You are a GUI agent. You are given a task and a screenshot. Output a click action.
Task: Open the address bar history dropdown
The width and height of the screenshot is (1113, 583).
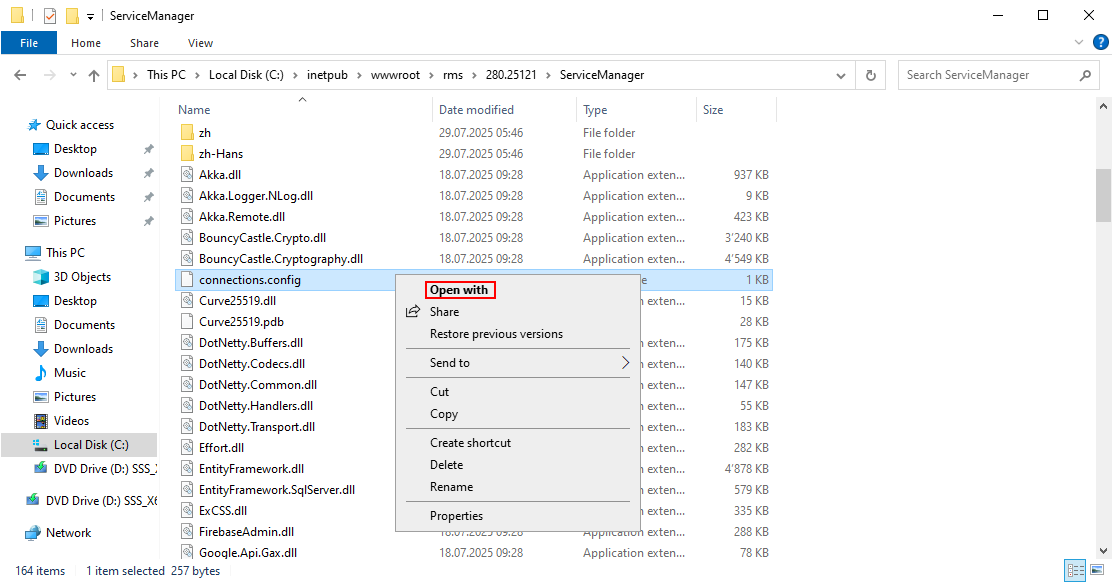pos(841,75)
